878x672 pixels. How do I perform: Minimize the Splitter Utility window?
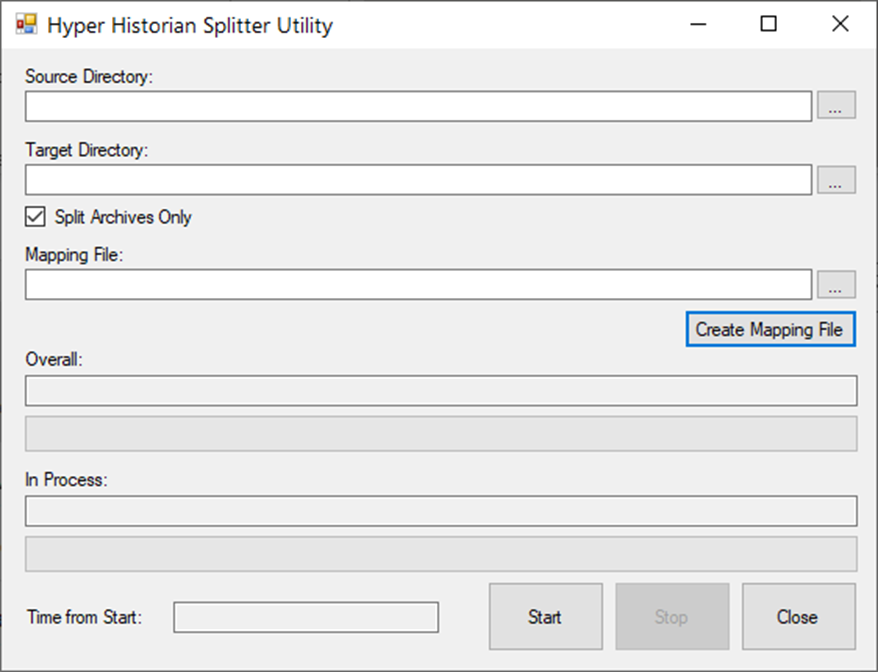(698, 24)
